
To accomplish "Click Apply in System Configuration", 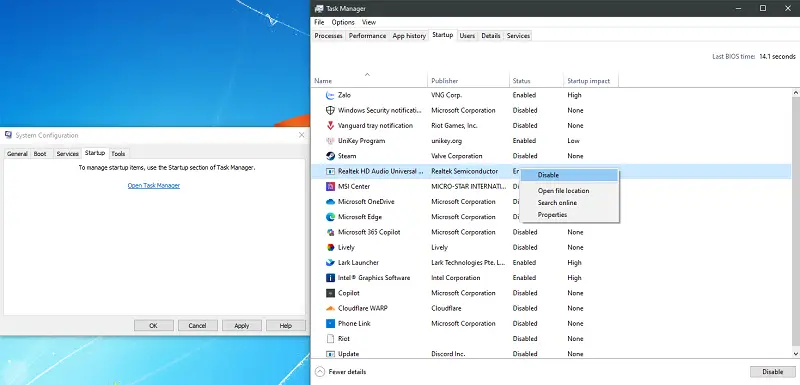I will 242,325.
